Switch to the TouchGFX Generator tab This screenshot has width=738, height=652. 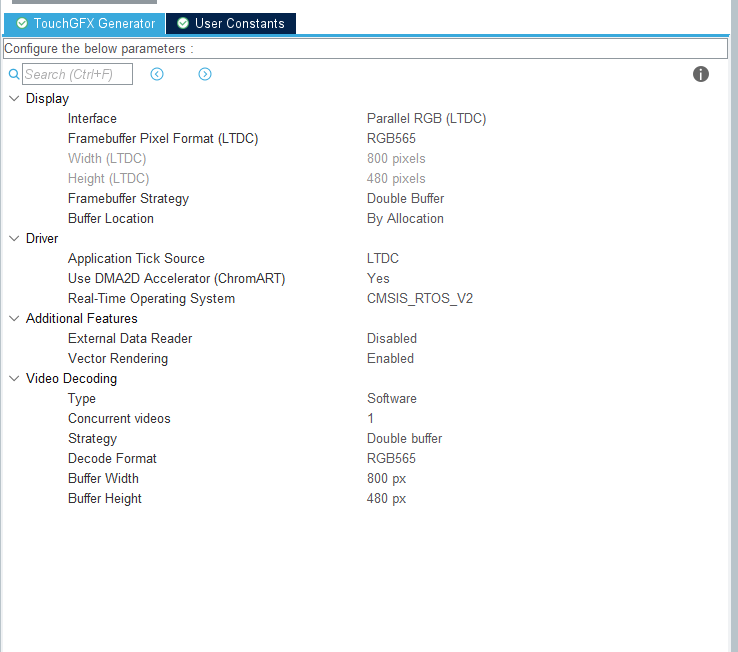pyautogui.click(x=85, y=24)
